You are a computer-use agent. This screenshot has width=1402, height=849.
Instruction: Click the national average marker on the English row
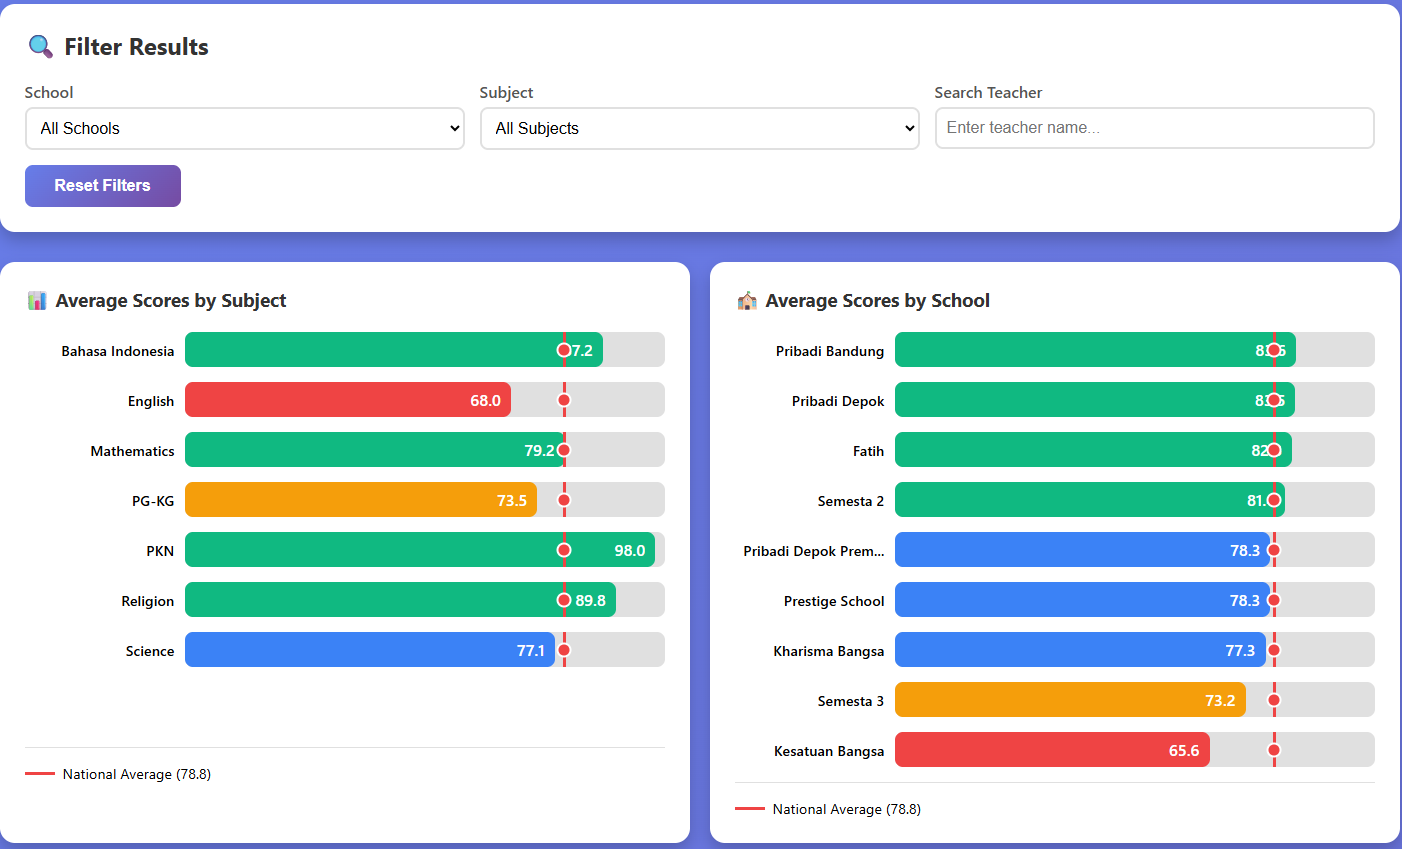click(564, 399)
